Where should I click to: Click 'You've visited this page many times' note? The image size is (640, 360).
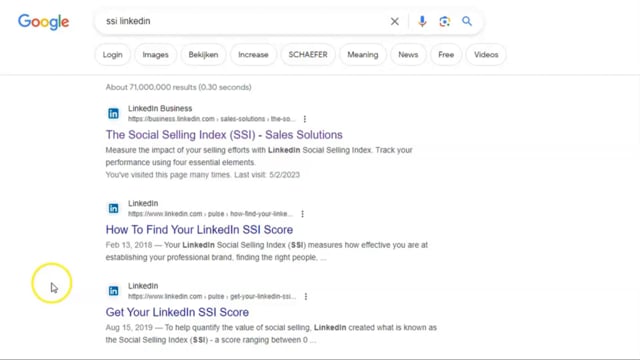[x=202, y=175]
